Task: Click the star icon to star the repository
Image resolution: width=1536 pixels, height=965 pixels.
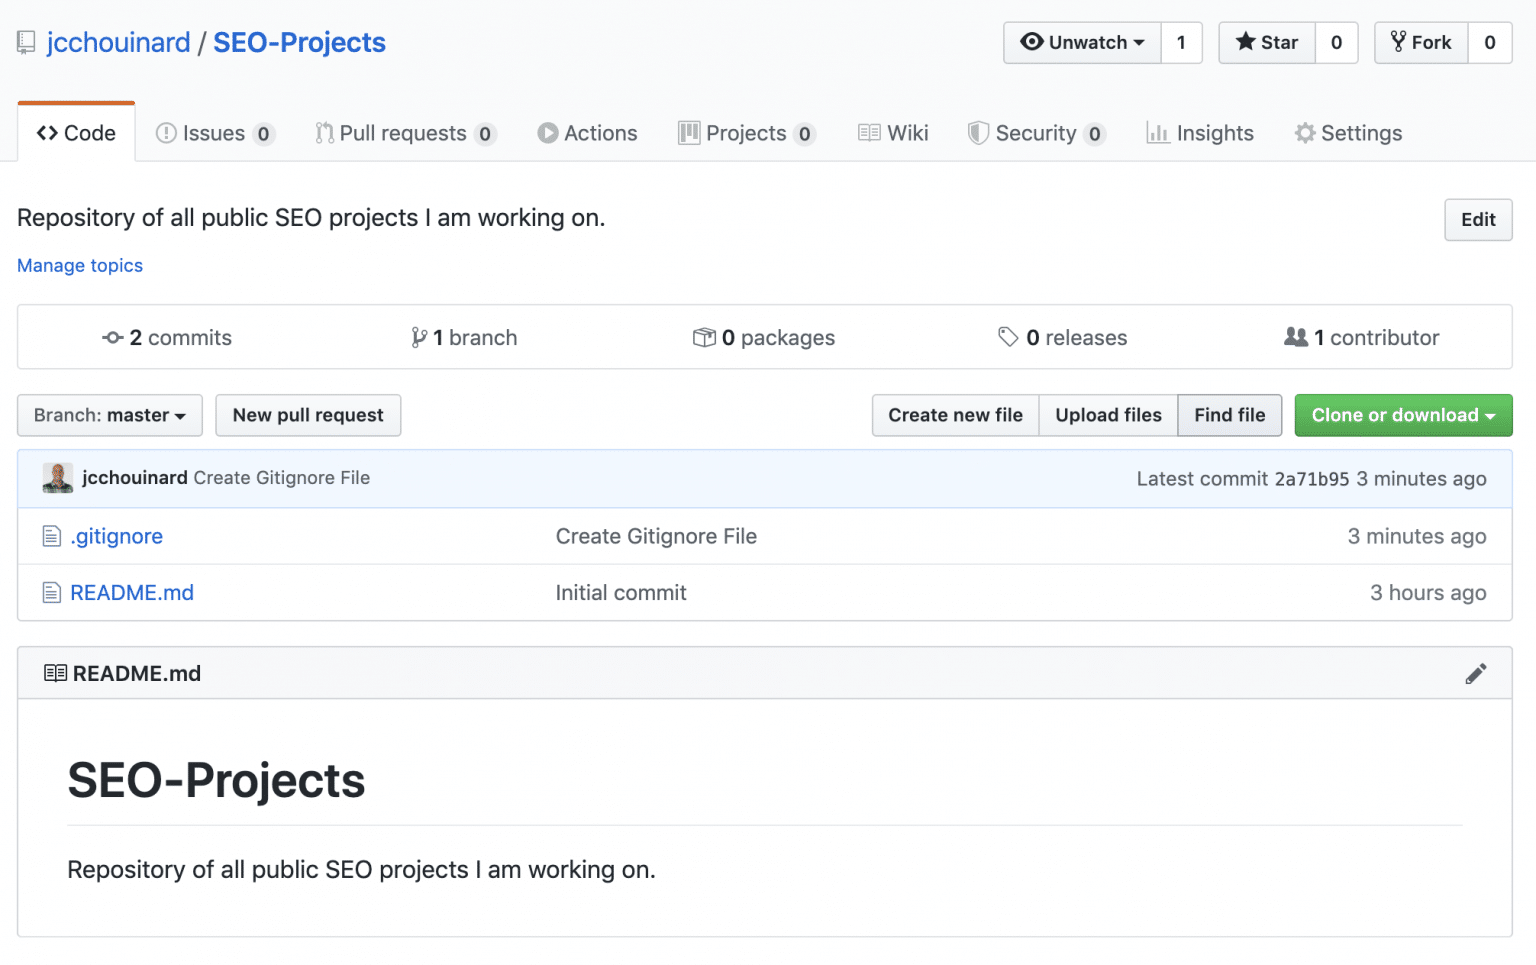Action: pos(1244,42)
